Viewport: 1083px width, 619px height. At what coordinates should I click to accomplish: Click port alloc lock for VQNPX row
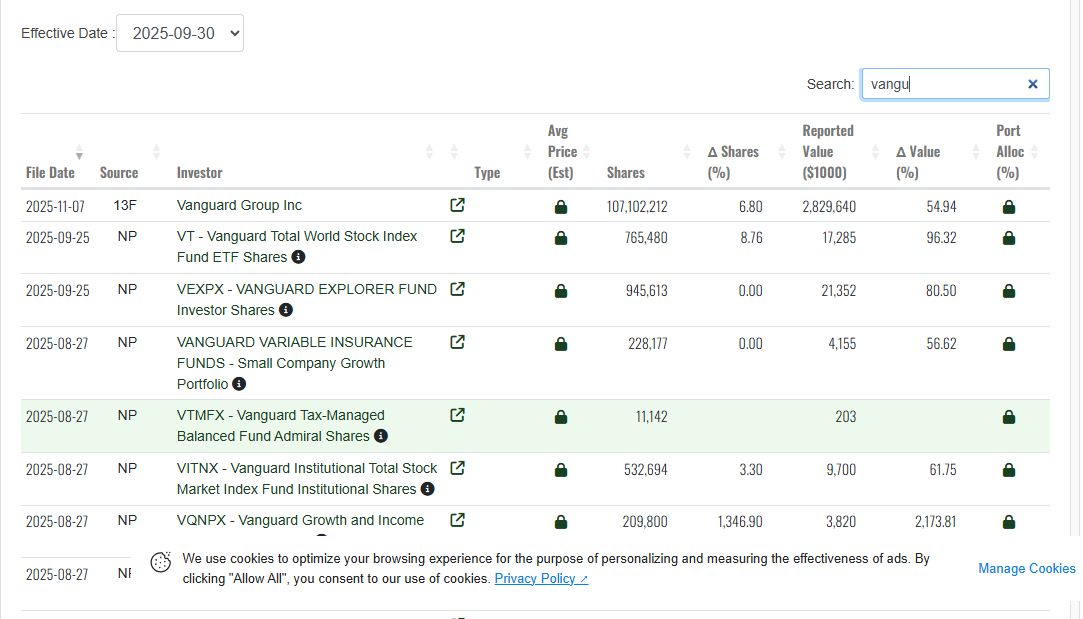click(1008, 522)
